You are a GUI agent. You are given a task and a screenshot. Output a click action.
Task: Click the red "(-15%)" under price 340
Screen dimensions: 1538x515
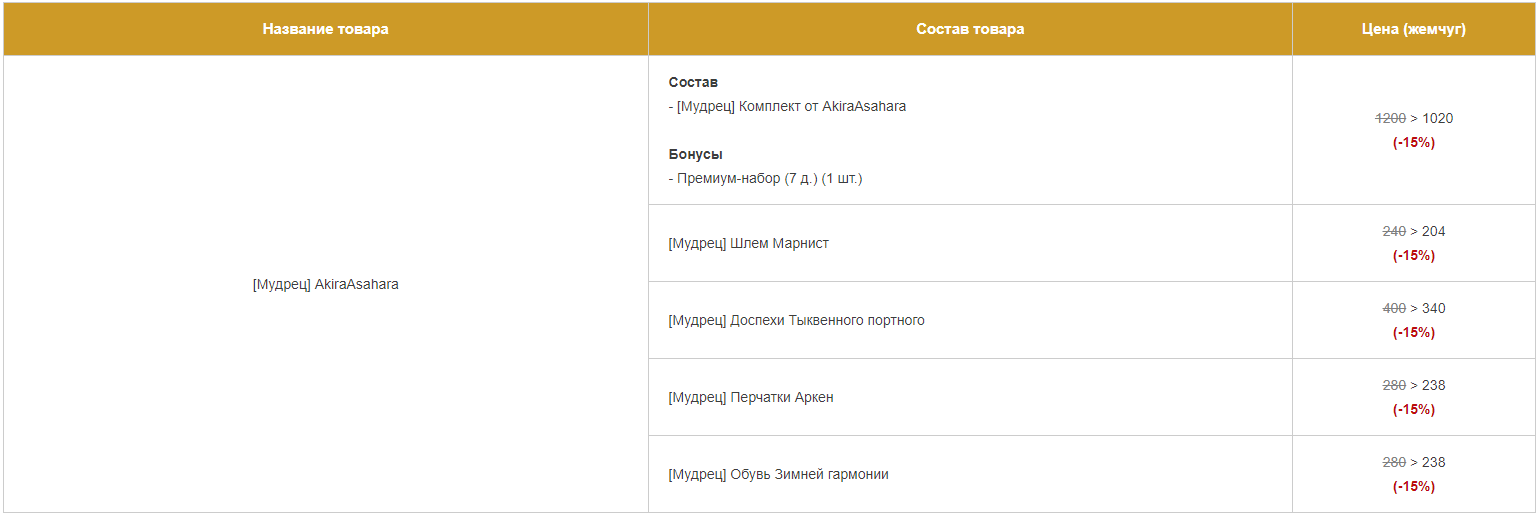1413,332
